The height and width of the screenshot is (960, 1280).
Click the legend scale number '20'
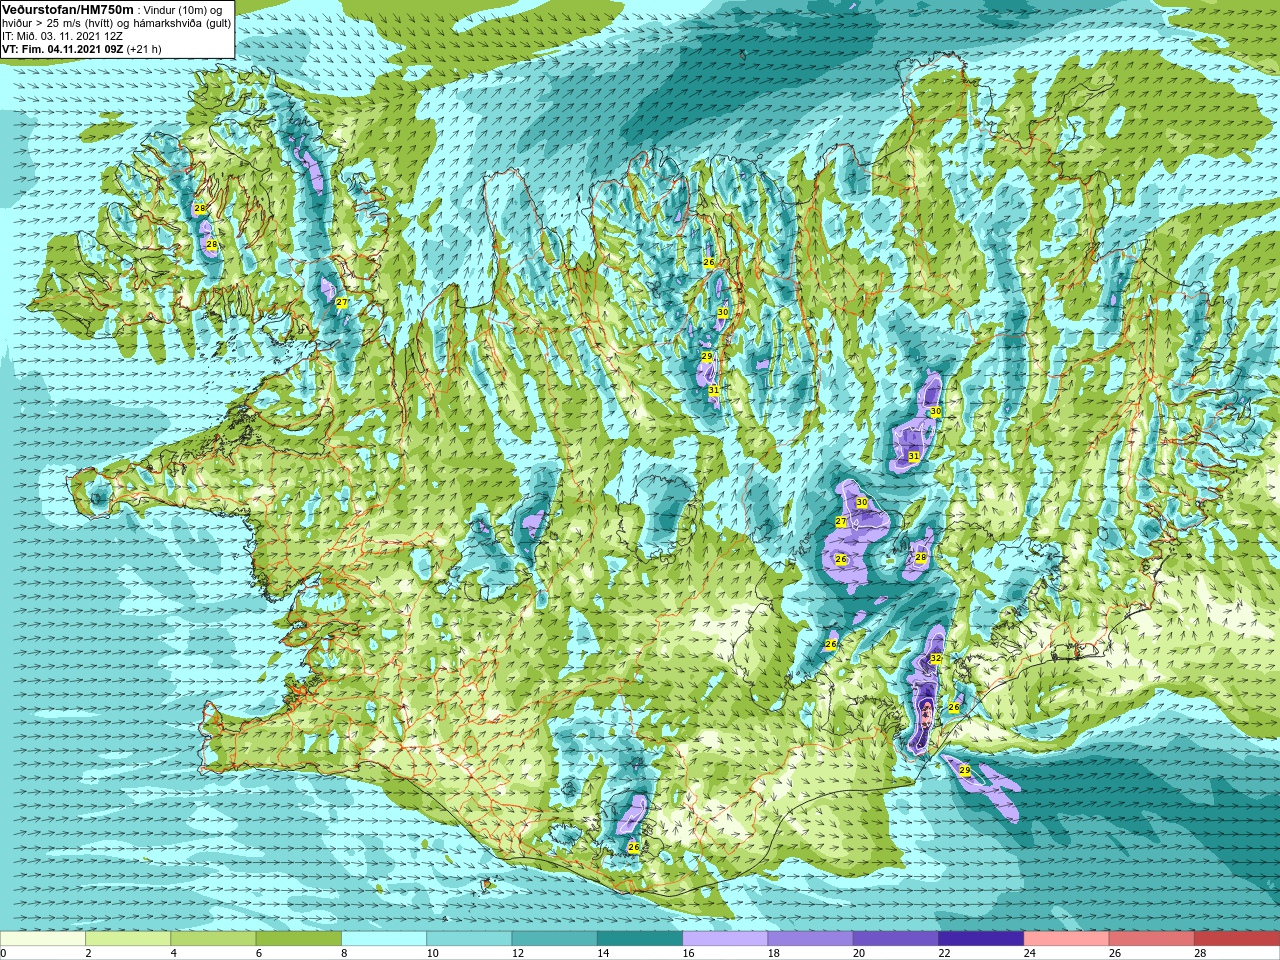coord(860,953)
